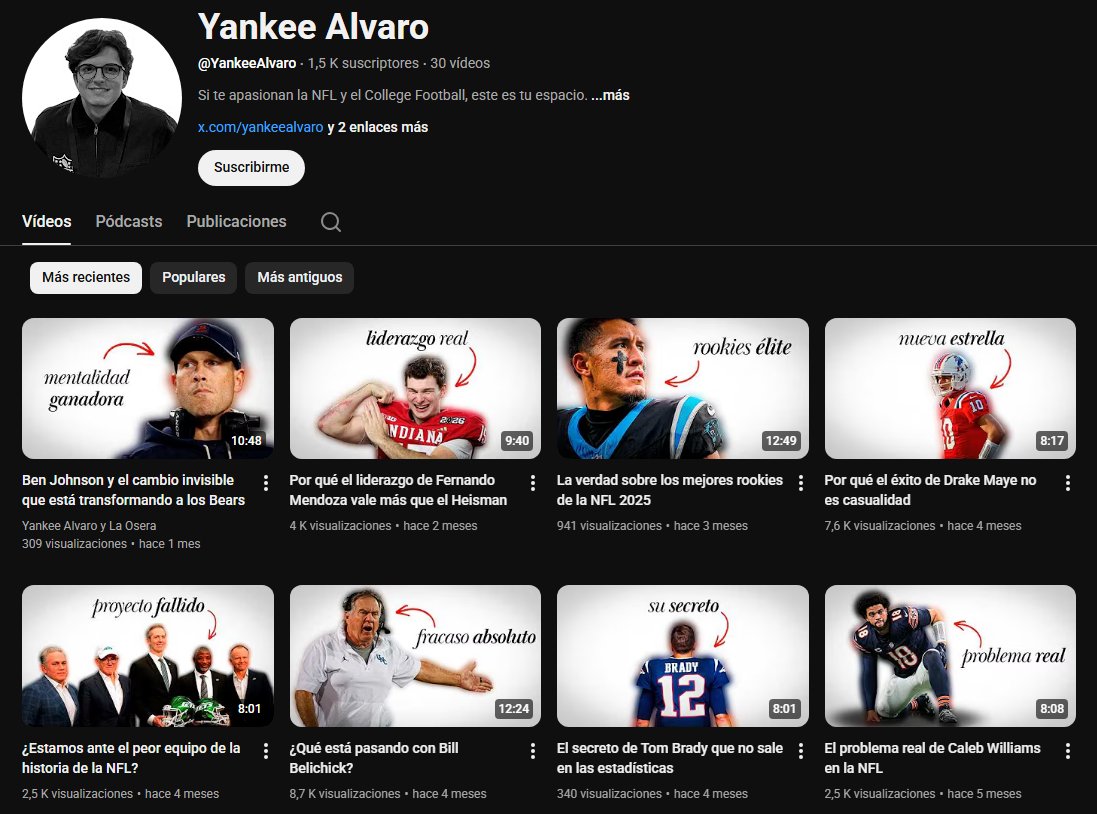Open the channel search magnifier icon
The height and width of the screenshot is (814, 1097).
point(331,222)
